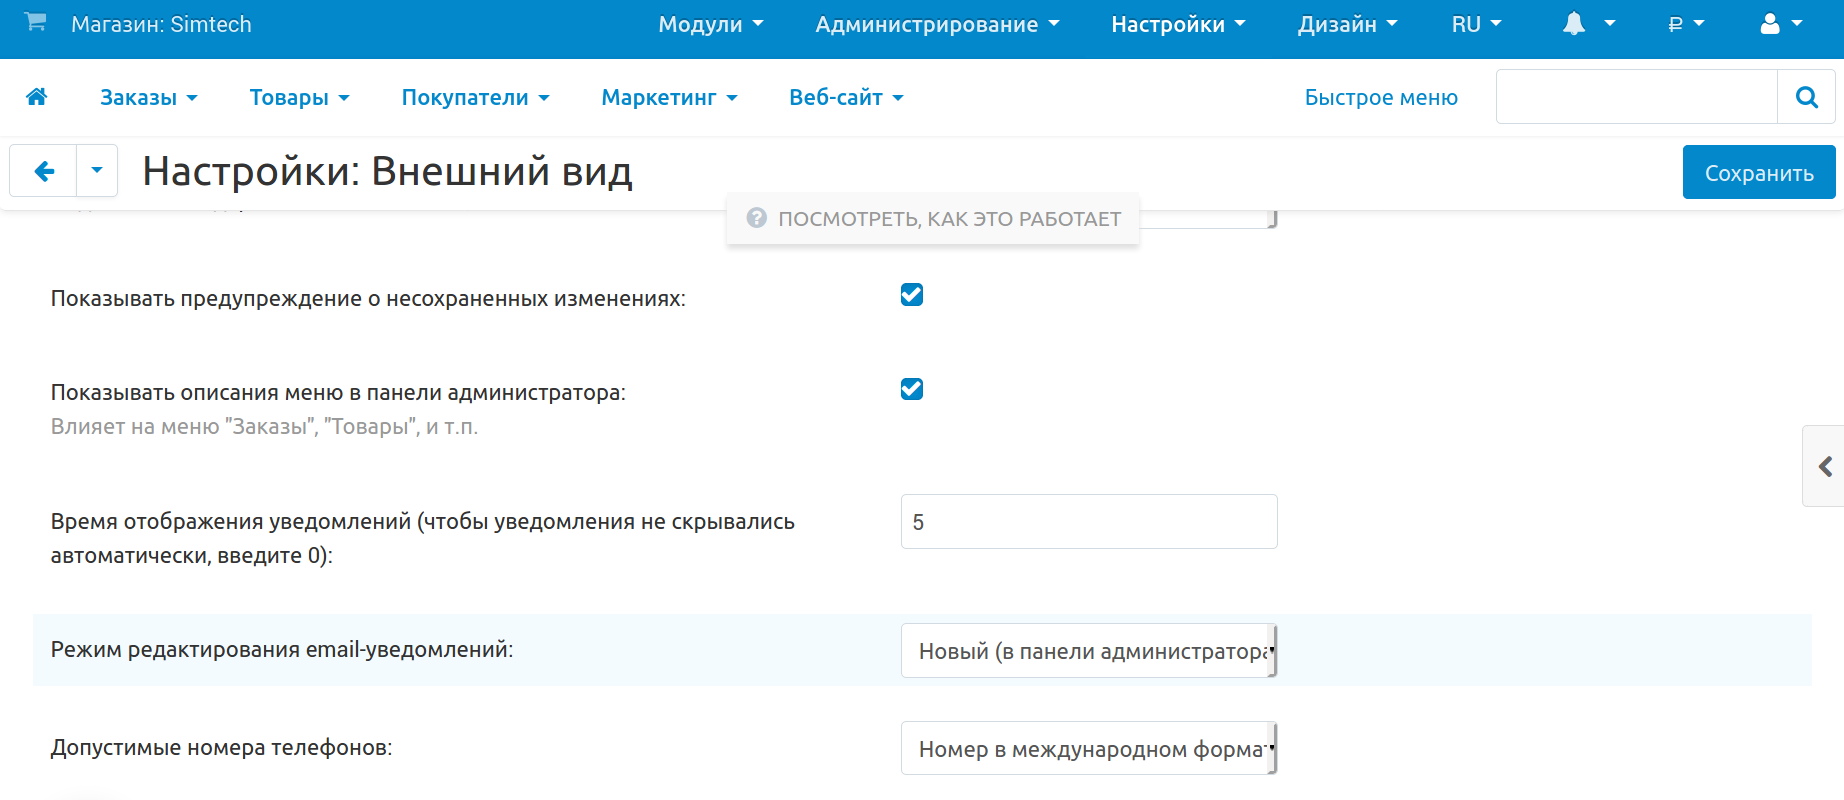The height and width of the screenshot is (800, 1844).
Task: Click the search magnifier icon
Action: pyautogui.click(x=1806, y=97)
